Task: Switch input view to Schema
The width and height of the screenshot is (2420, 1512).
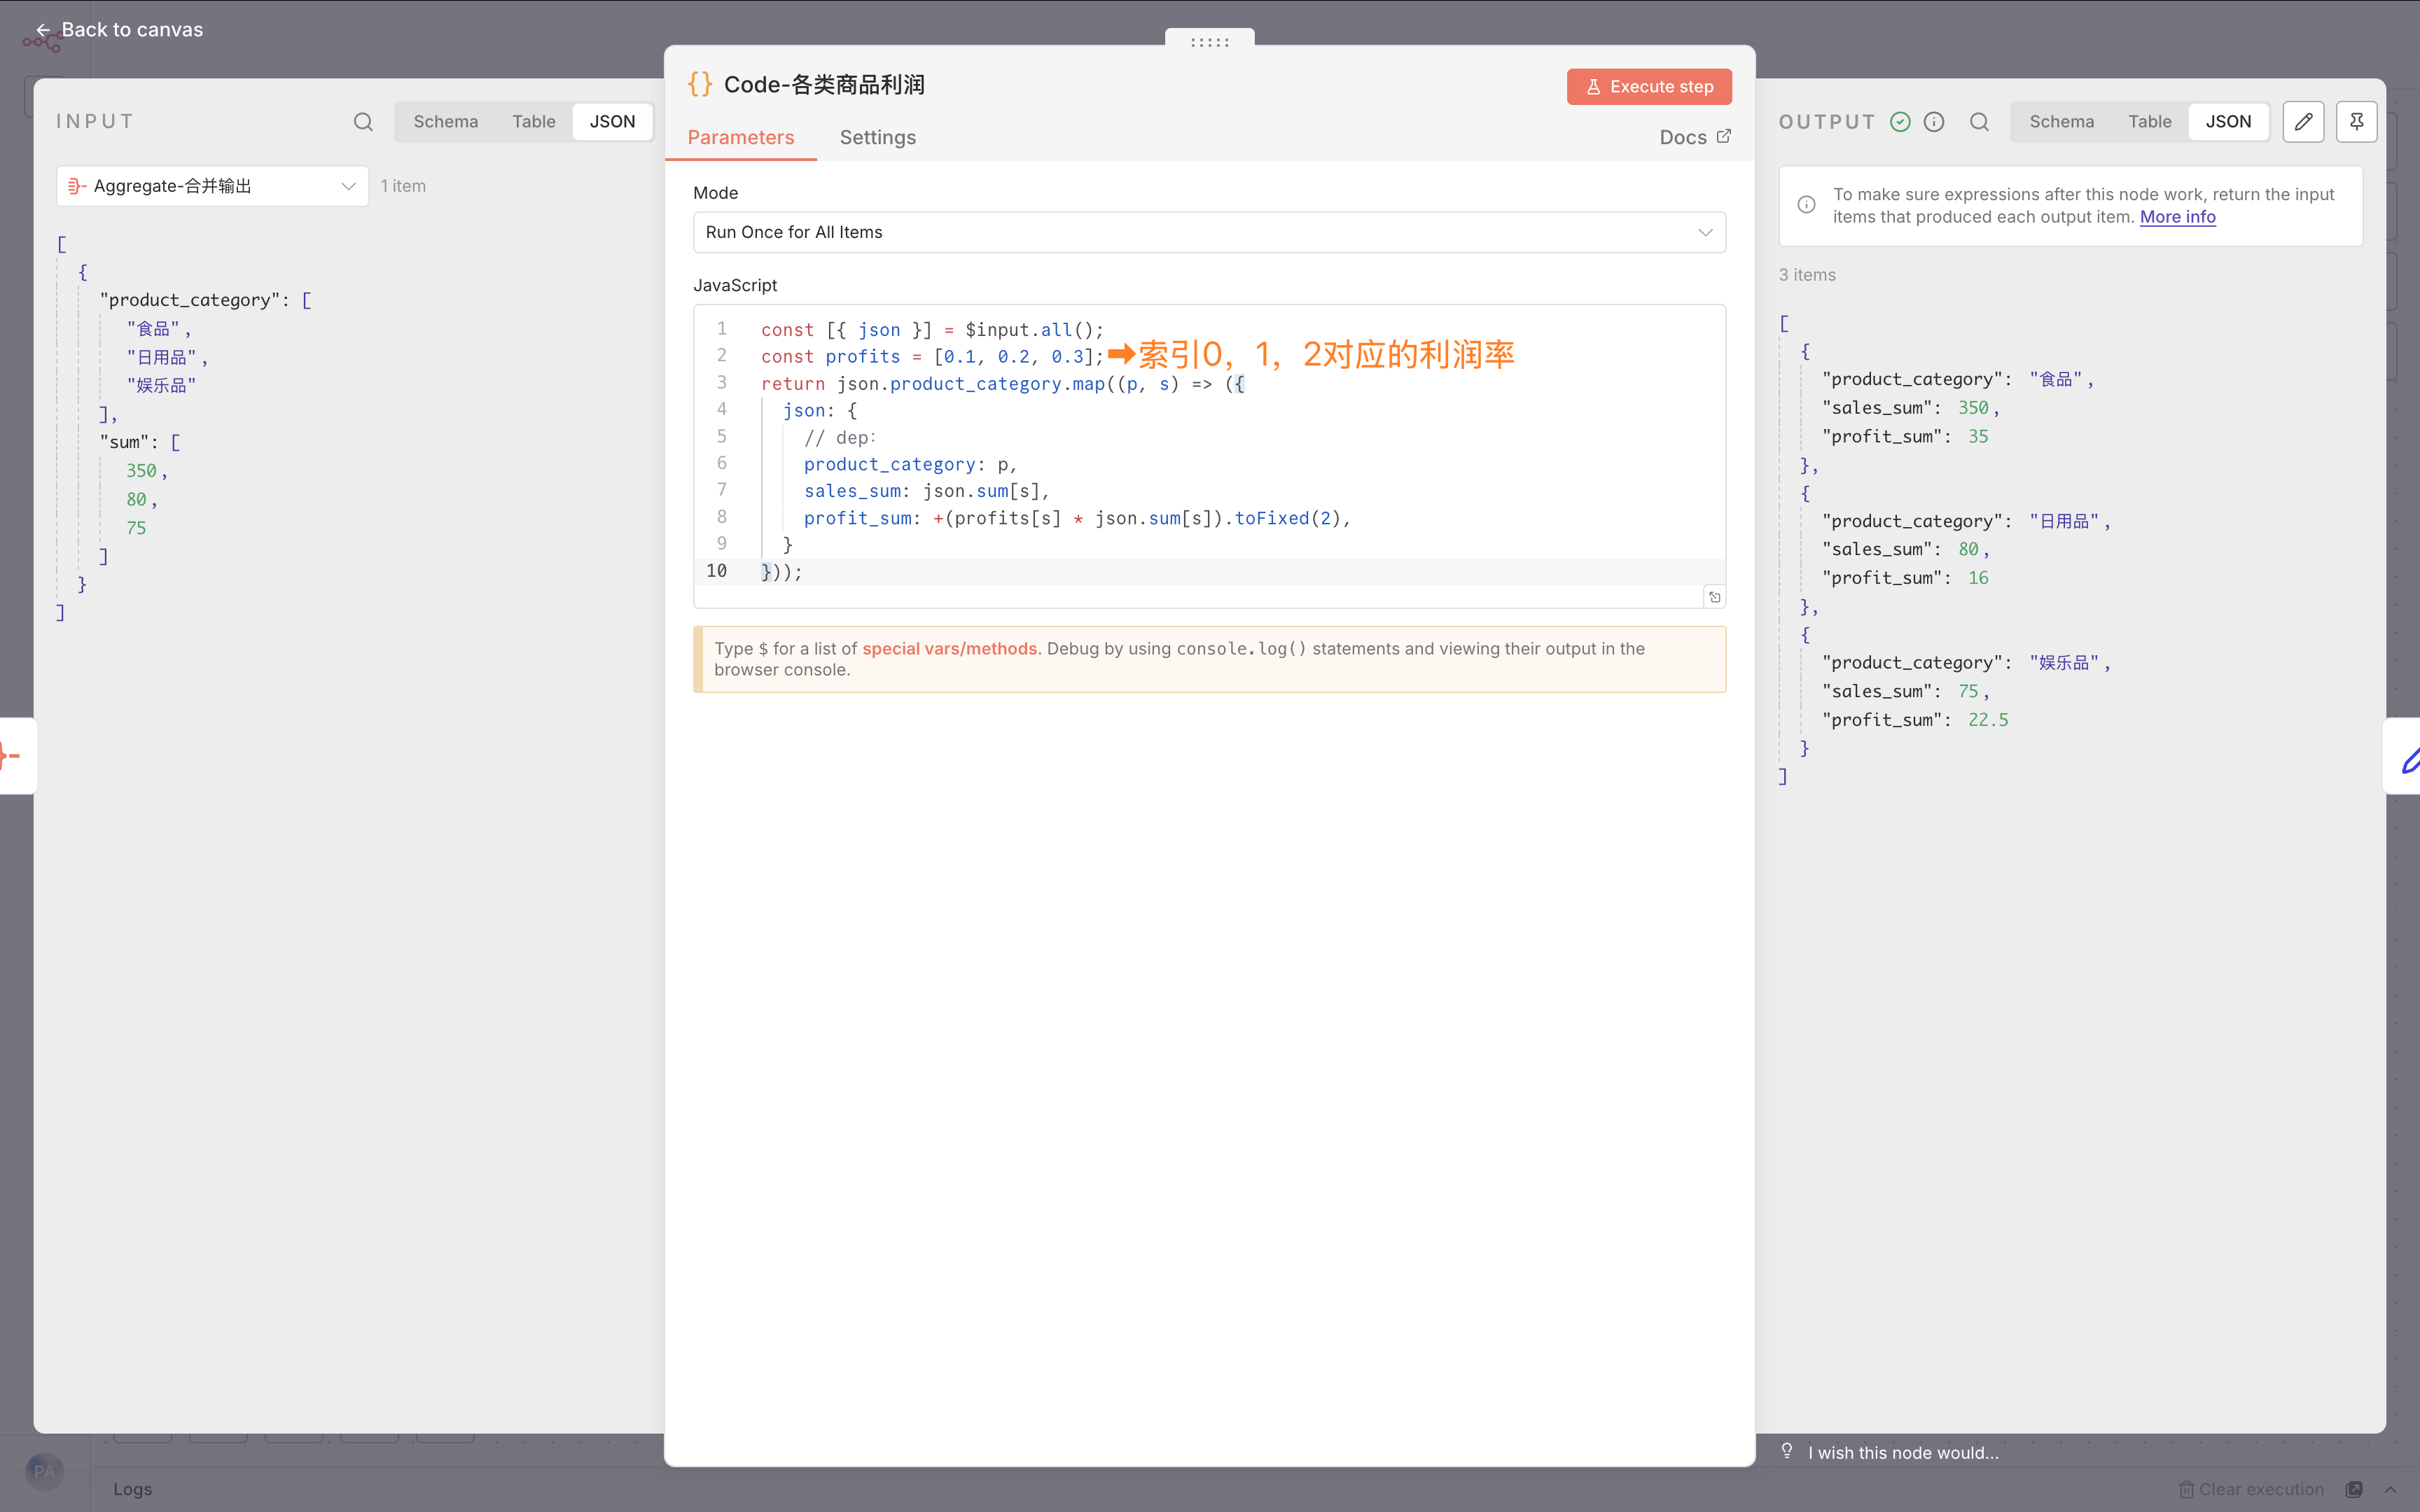Action: 445,122
